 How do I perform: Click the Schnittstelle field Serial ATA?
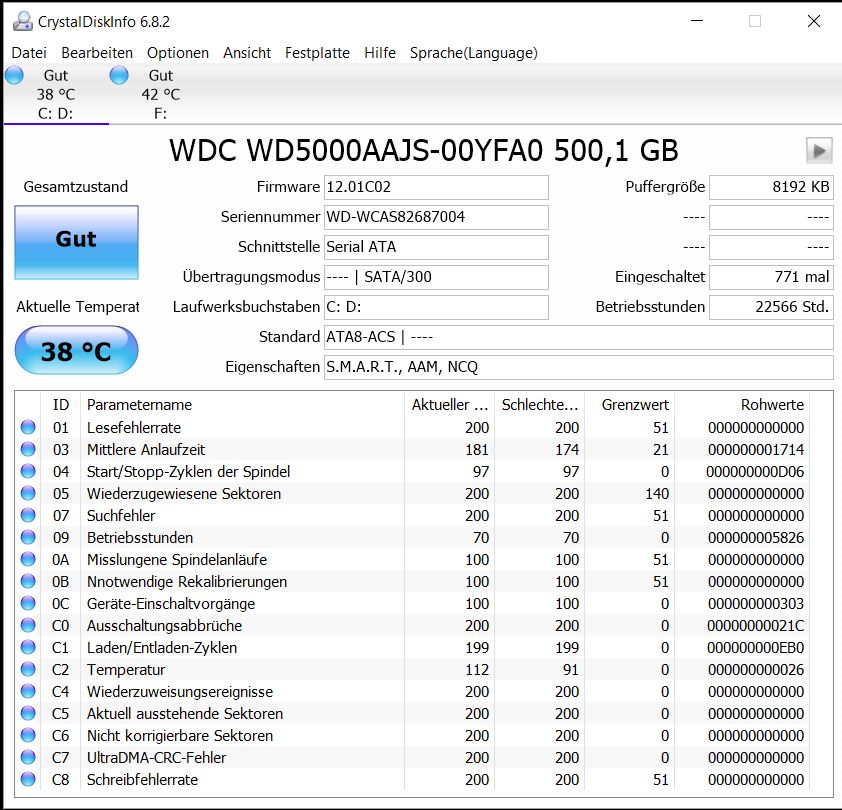click(x=436, y=247)
